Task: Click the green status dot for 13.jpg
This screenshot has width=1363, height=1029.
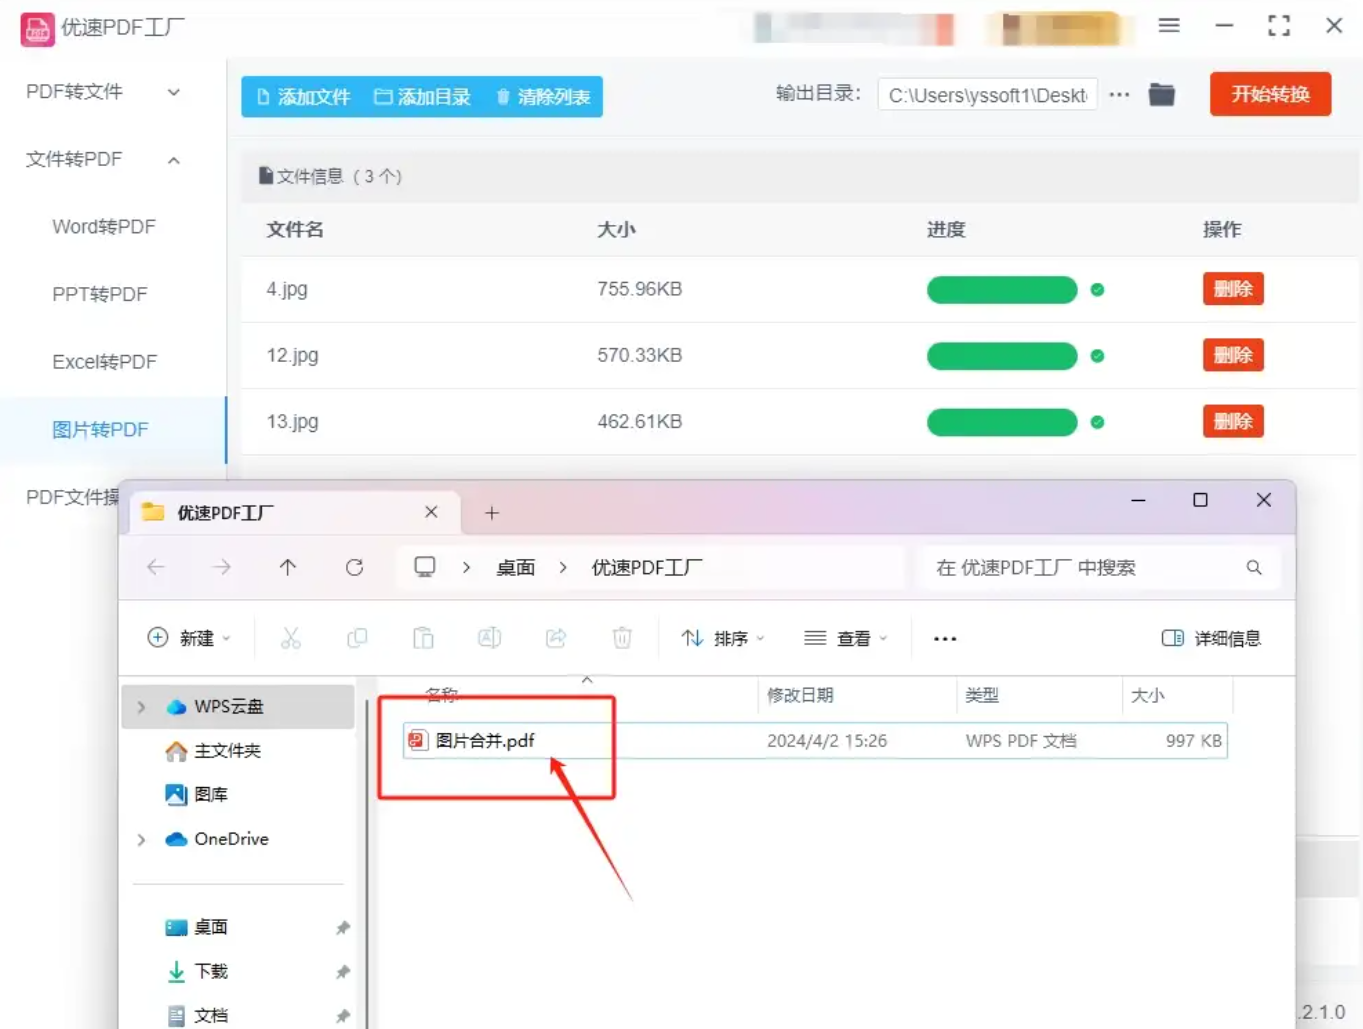Action: 1097,422
